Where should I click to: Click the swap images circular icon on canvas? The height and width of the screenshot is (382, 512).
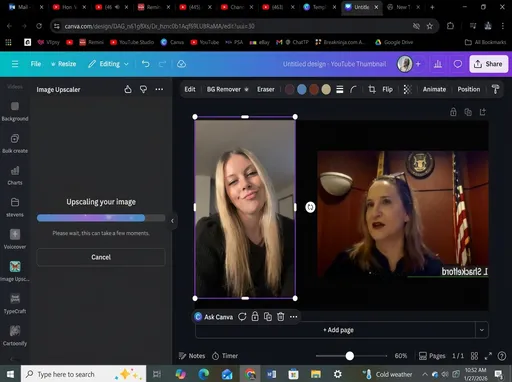310,207
